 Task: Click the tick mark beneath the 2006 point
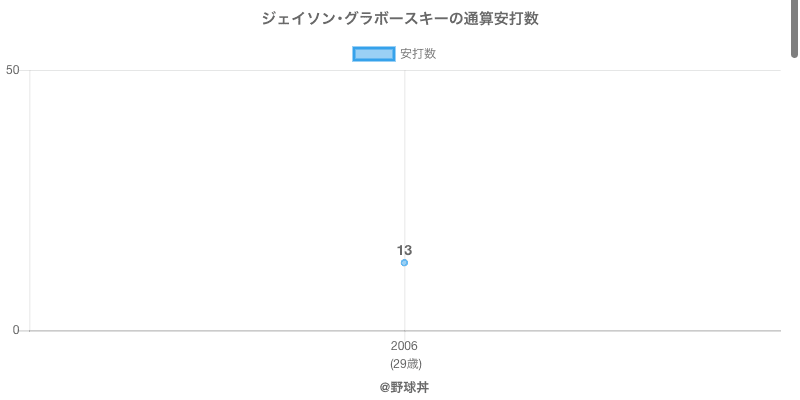pos(404,335)
